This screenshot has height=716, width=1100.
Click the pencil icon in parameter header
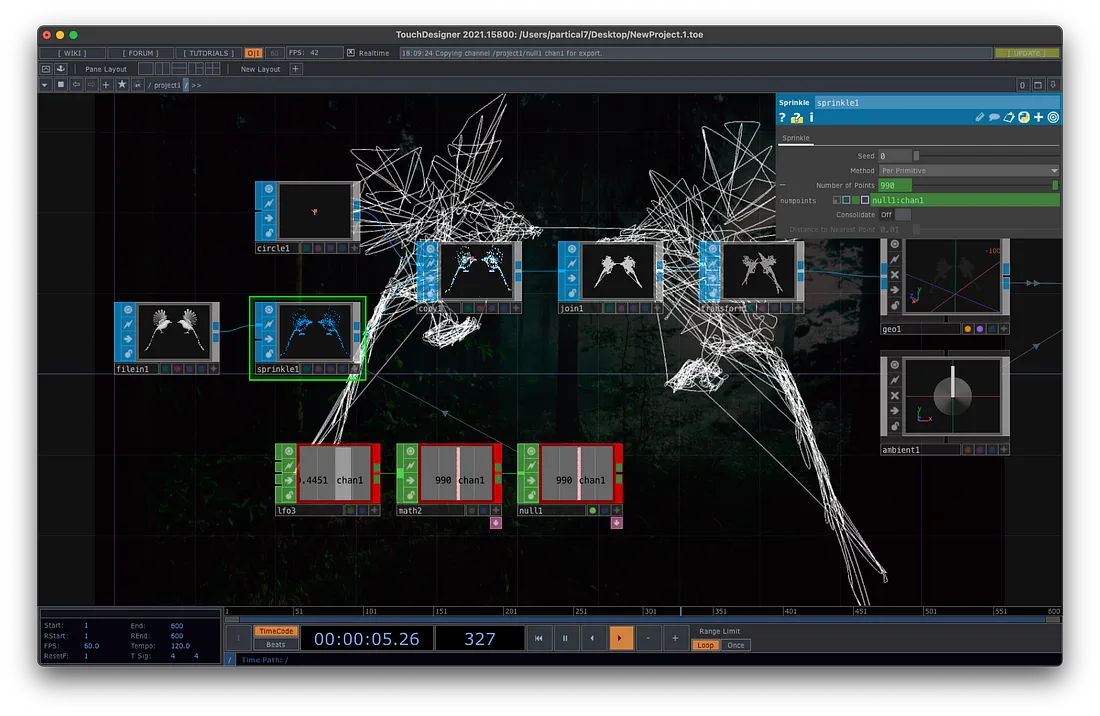[x=980, y=118]
